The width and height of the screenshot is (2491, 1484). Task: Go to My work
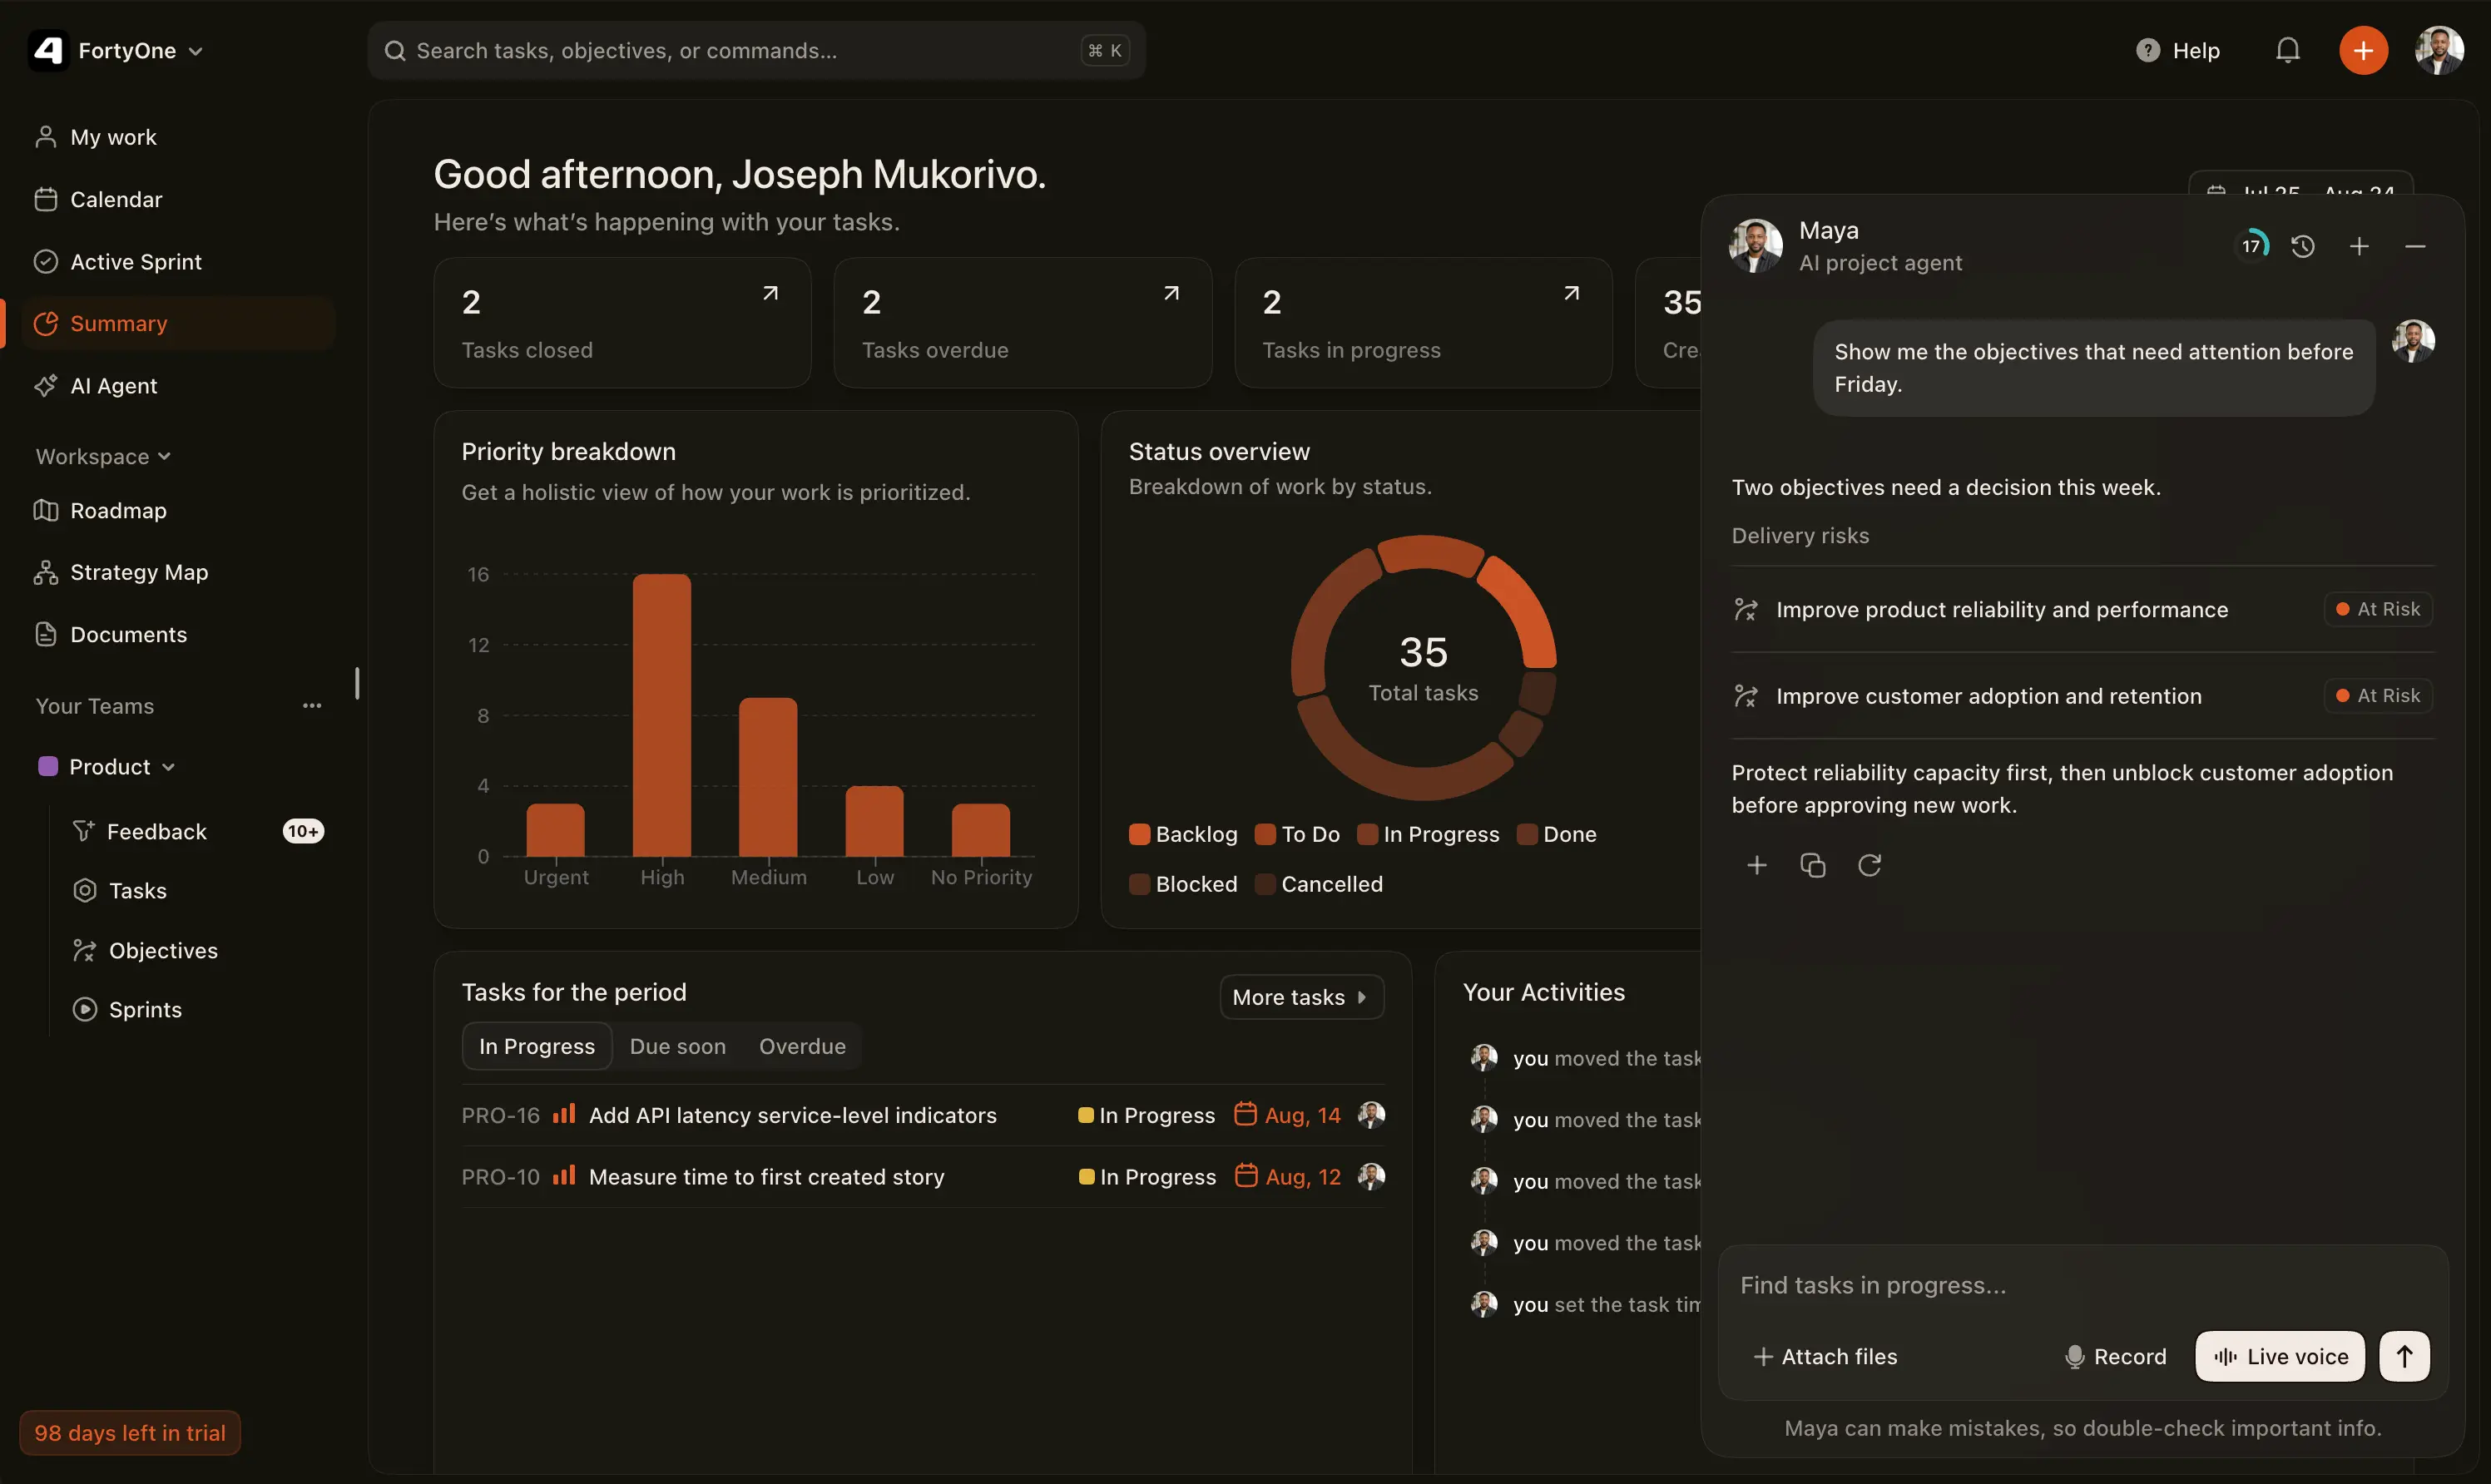pos(178,137)
